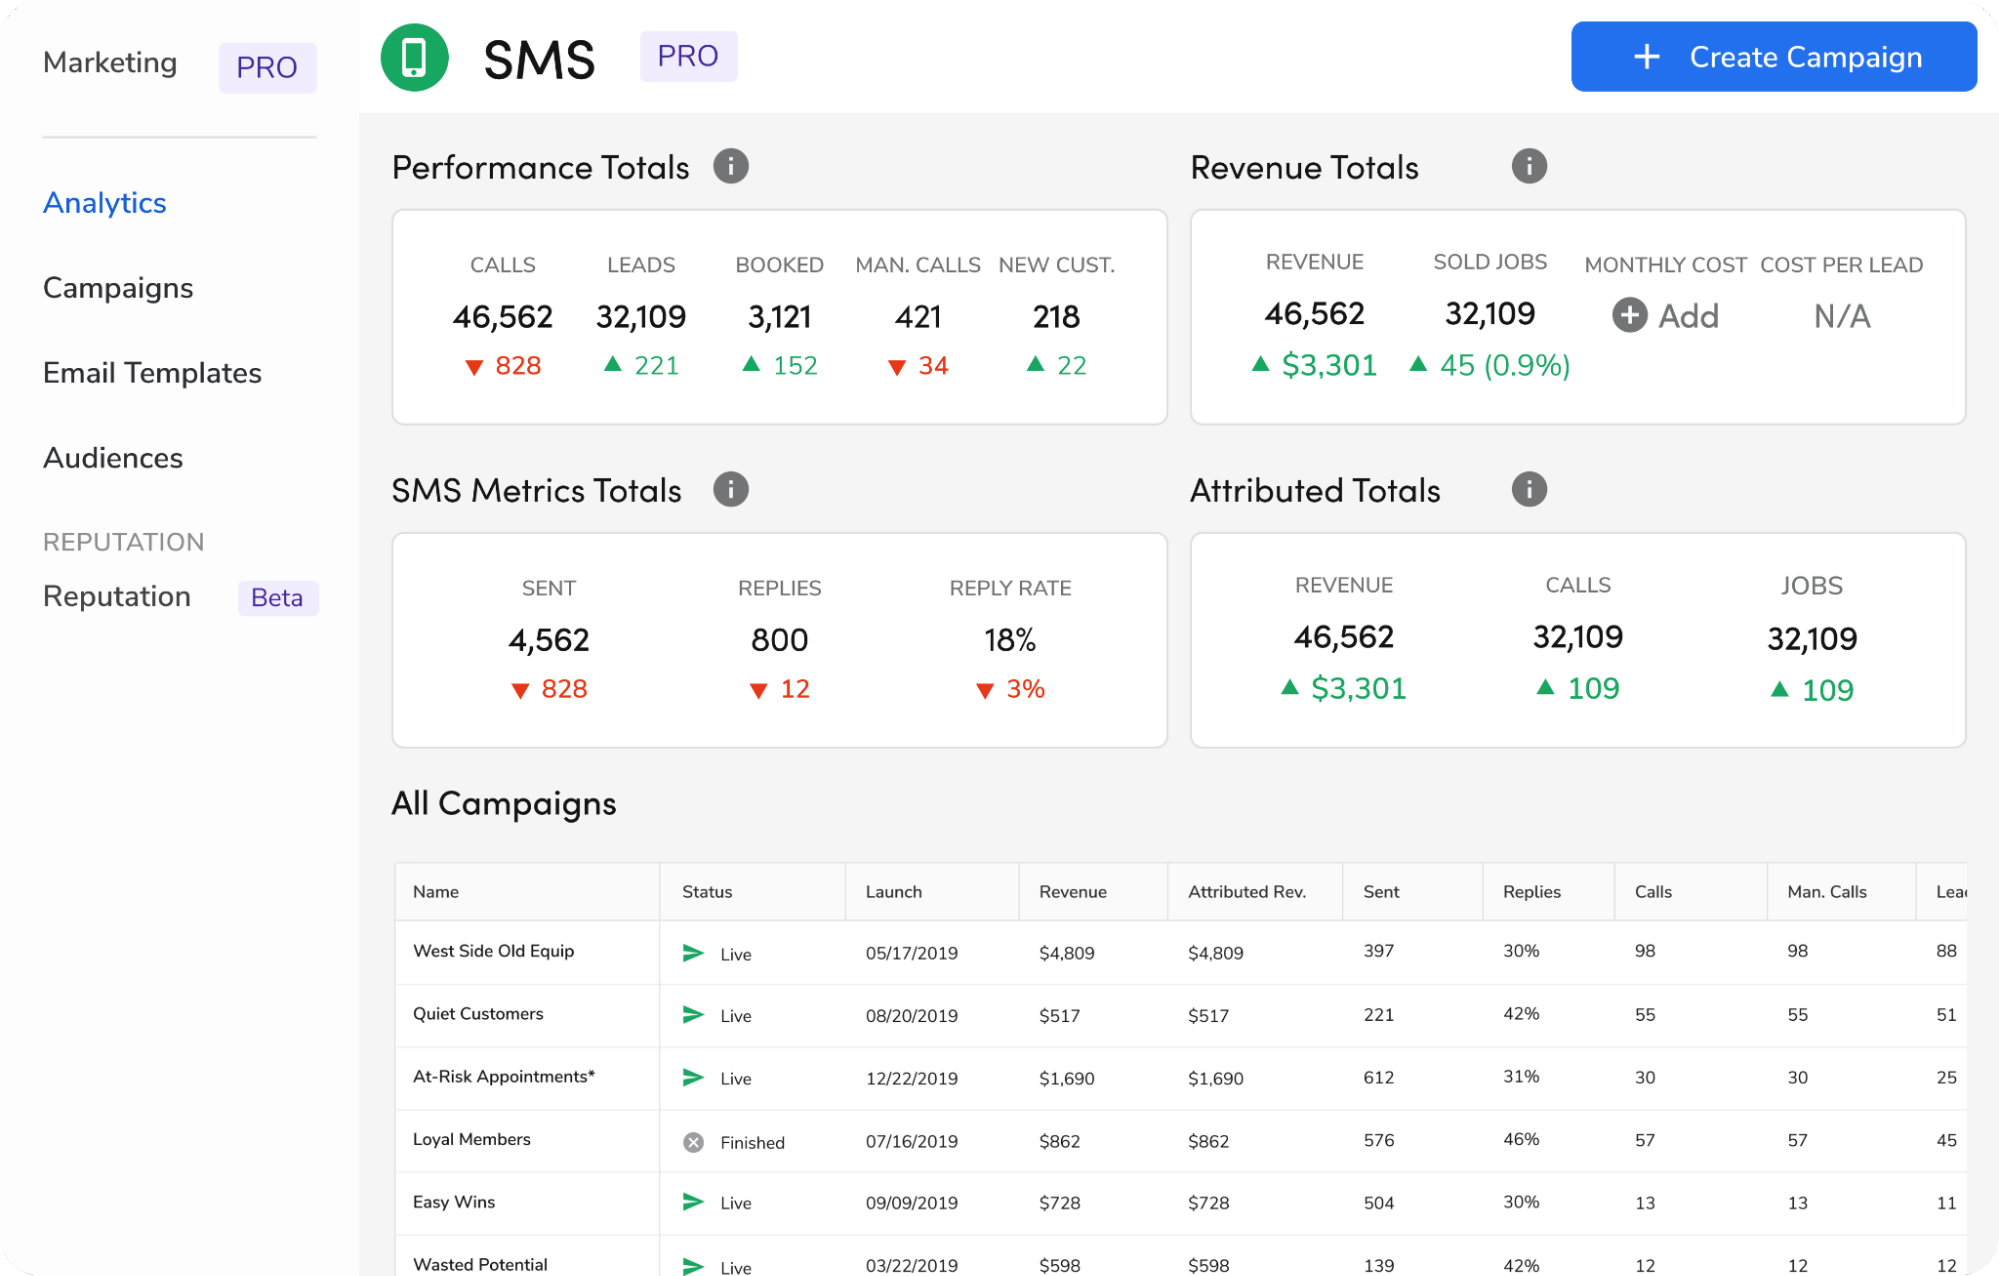Sort by the Revenue column header
Image resolution: width=1999 pixels, height=1276 pixels.
(1072, 891)
